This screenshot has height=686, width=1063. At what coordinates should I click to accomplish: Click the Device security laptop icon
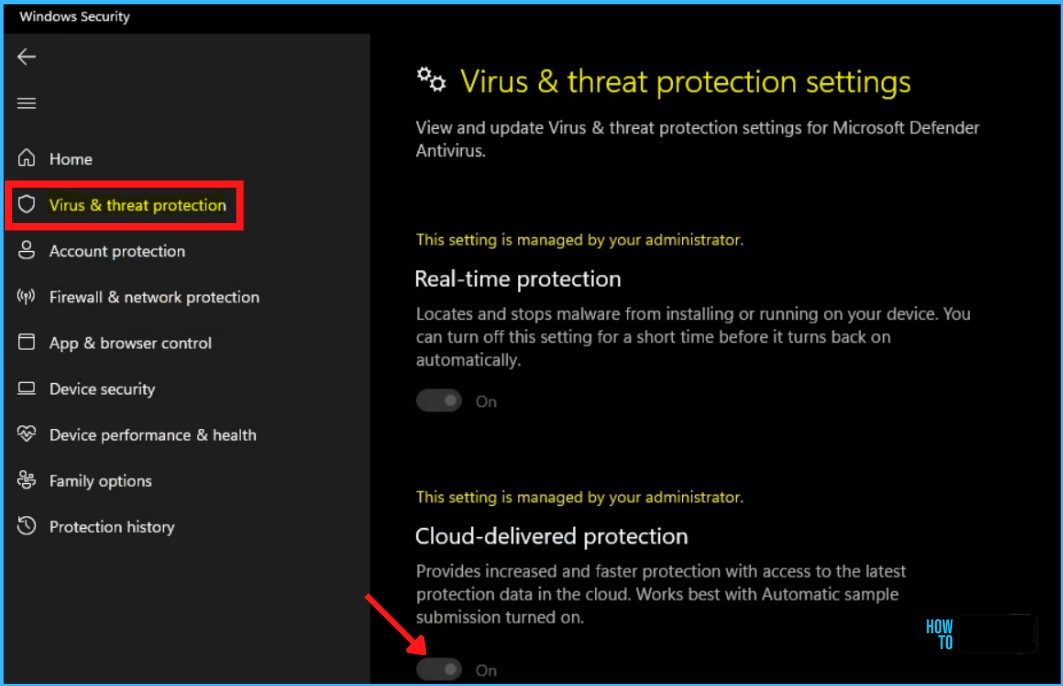pyautogui.click(x=27, y=389)
